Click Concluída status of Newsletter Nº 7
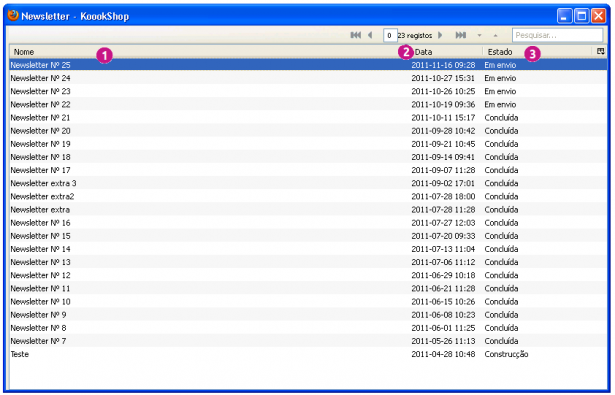615x395 pixels. tap(501, 341)
